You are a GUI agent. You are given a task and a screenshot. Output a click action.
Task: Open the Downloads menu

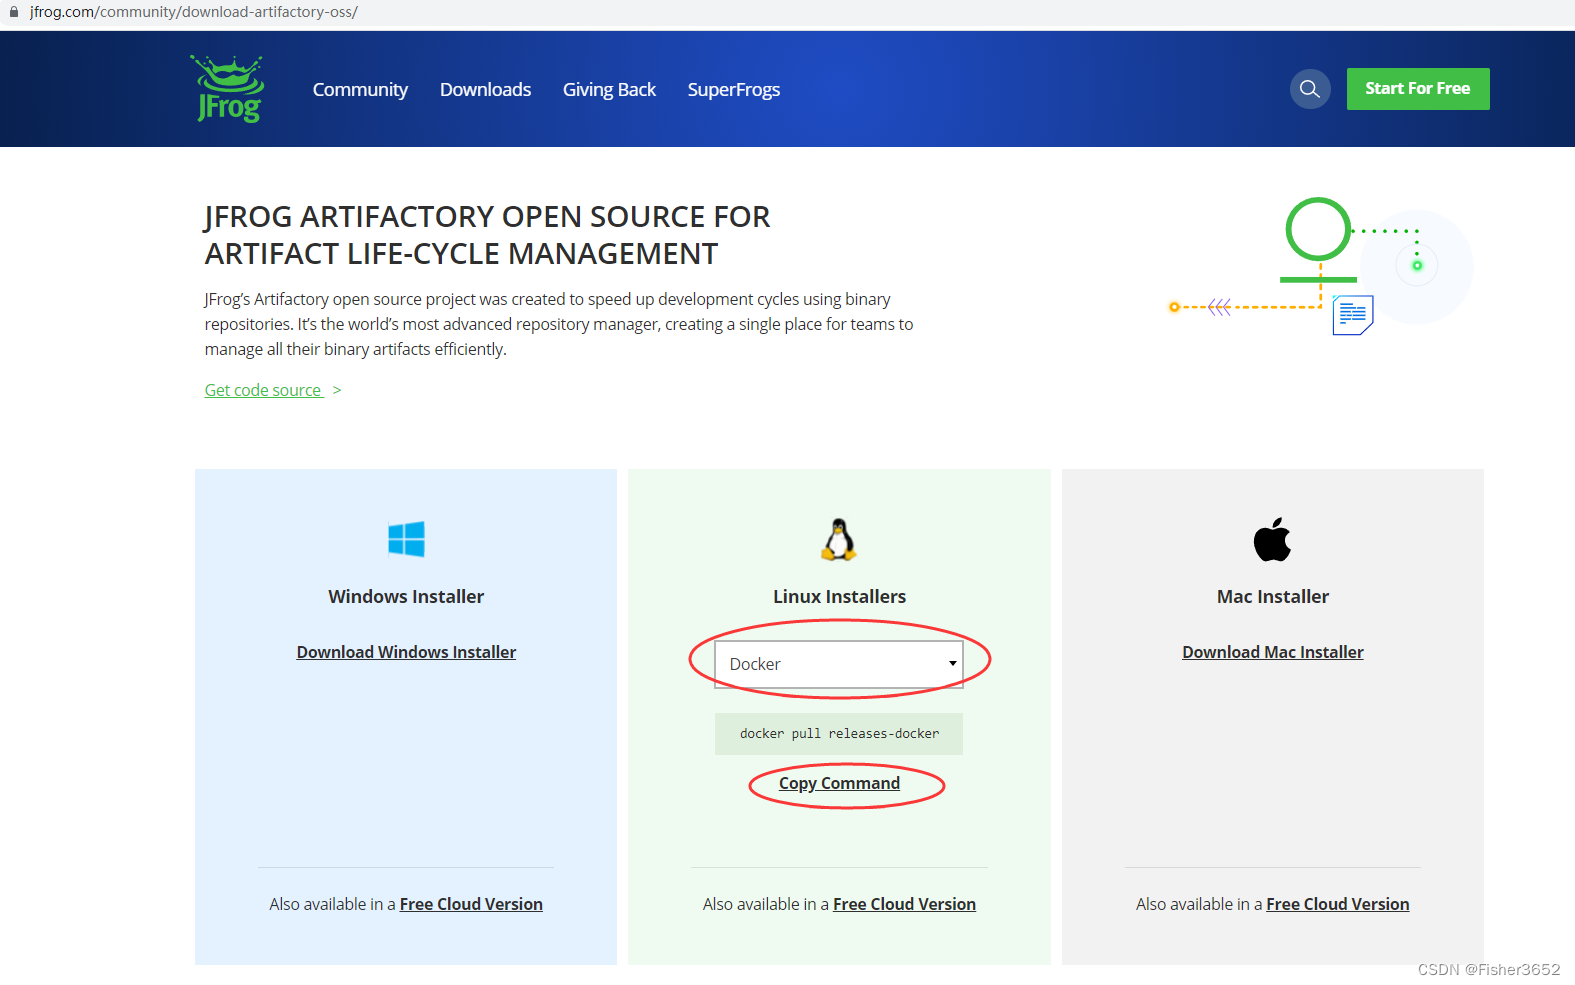click(x=485, y=89)
